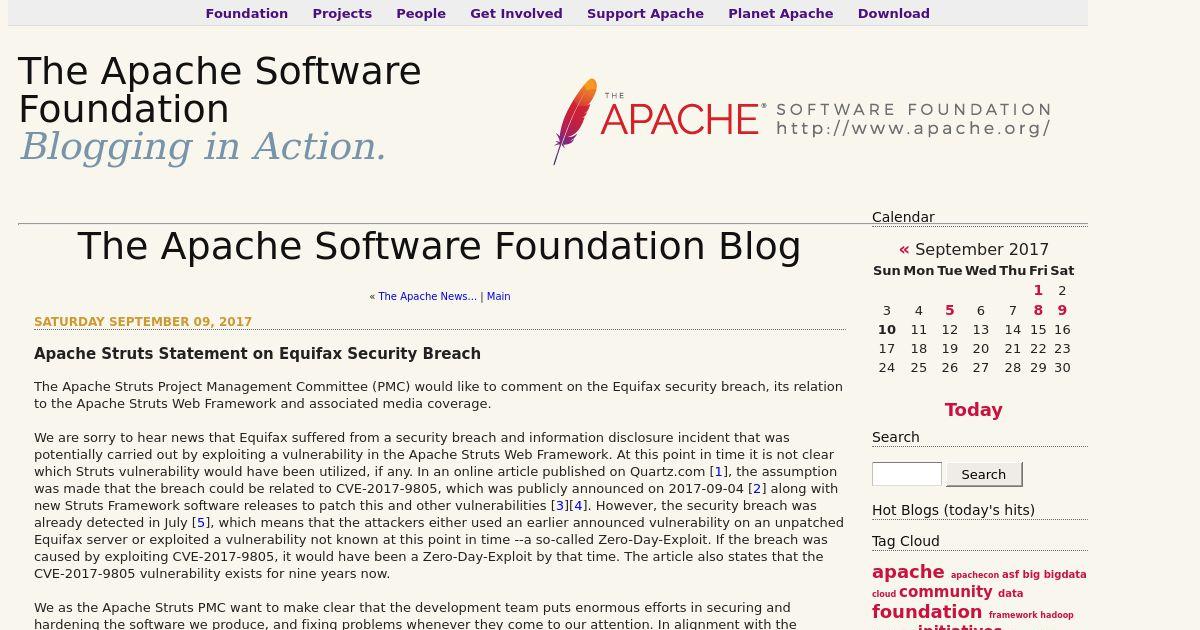
Task: Click the Blogging in Action tagline
Action: point(203,147)
